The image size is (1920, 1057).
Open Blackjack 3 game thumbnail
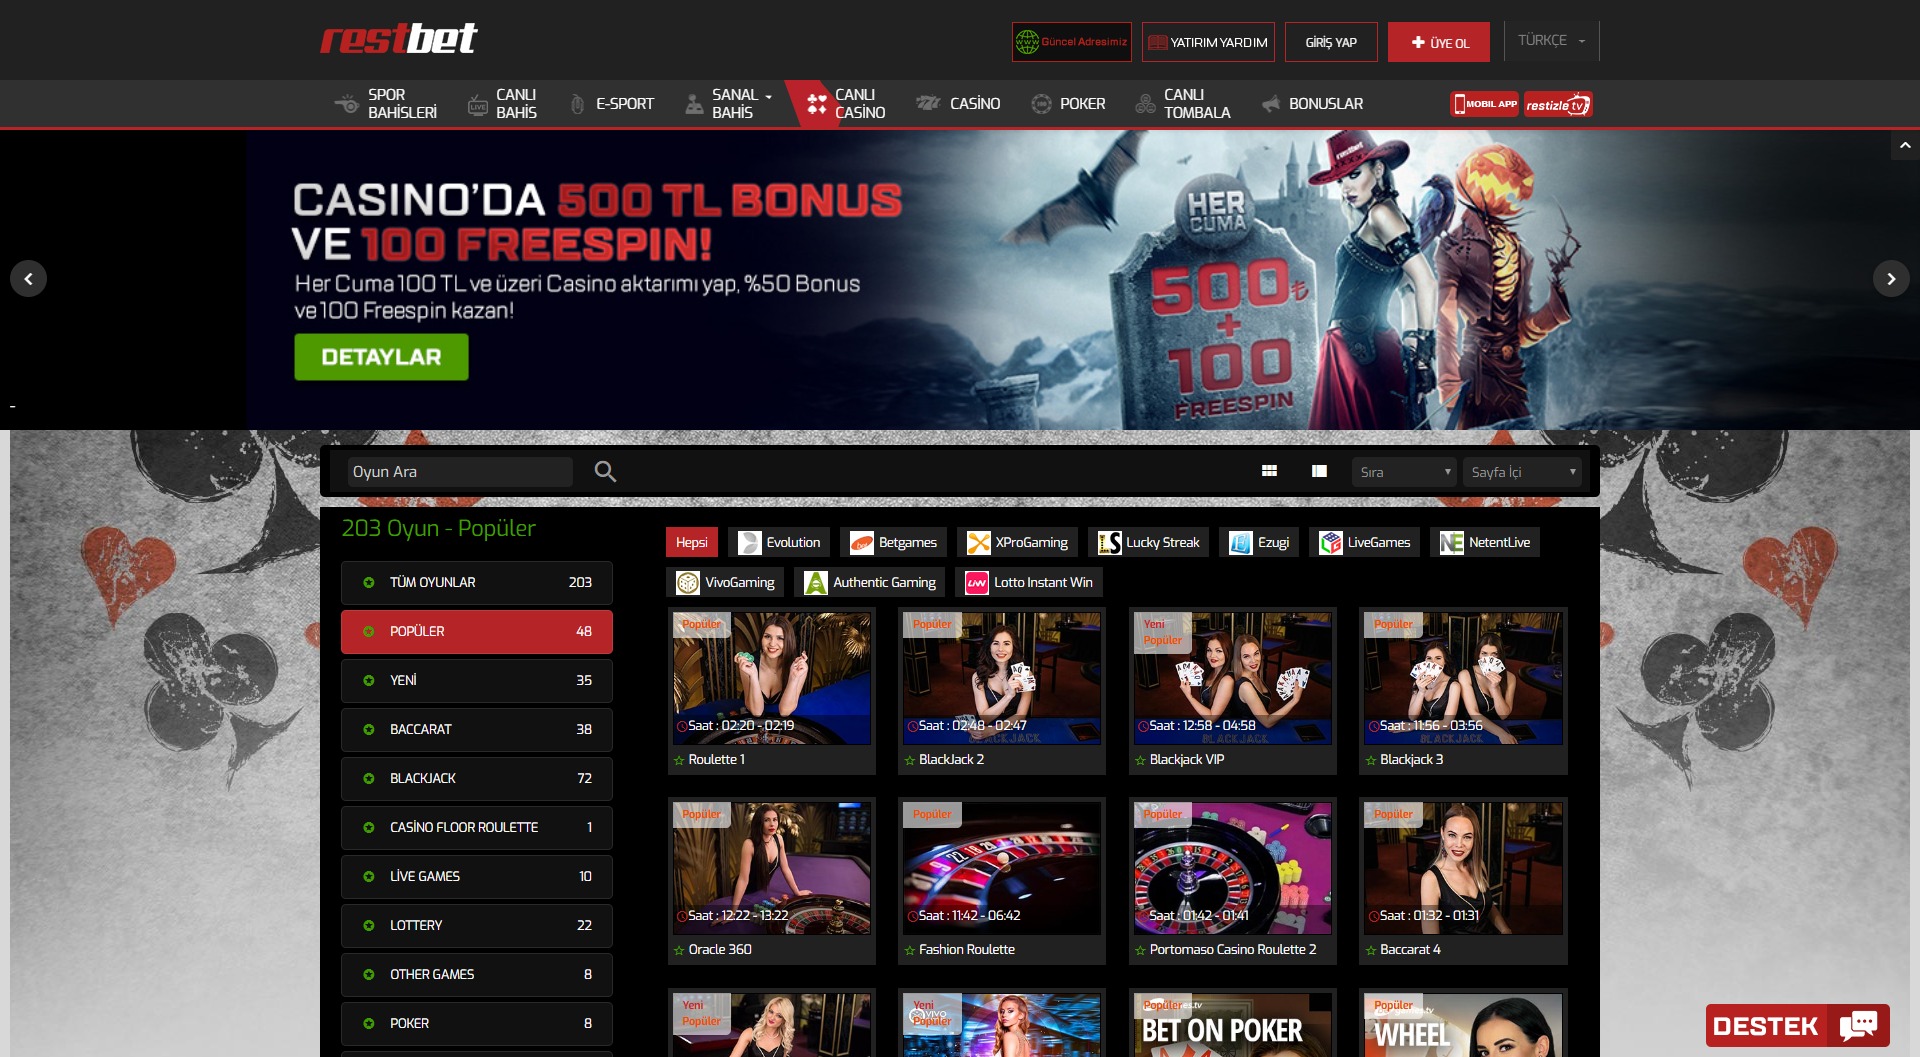[x=1463, y=679]
